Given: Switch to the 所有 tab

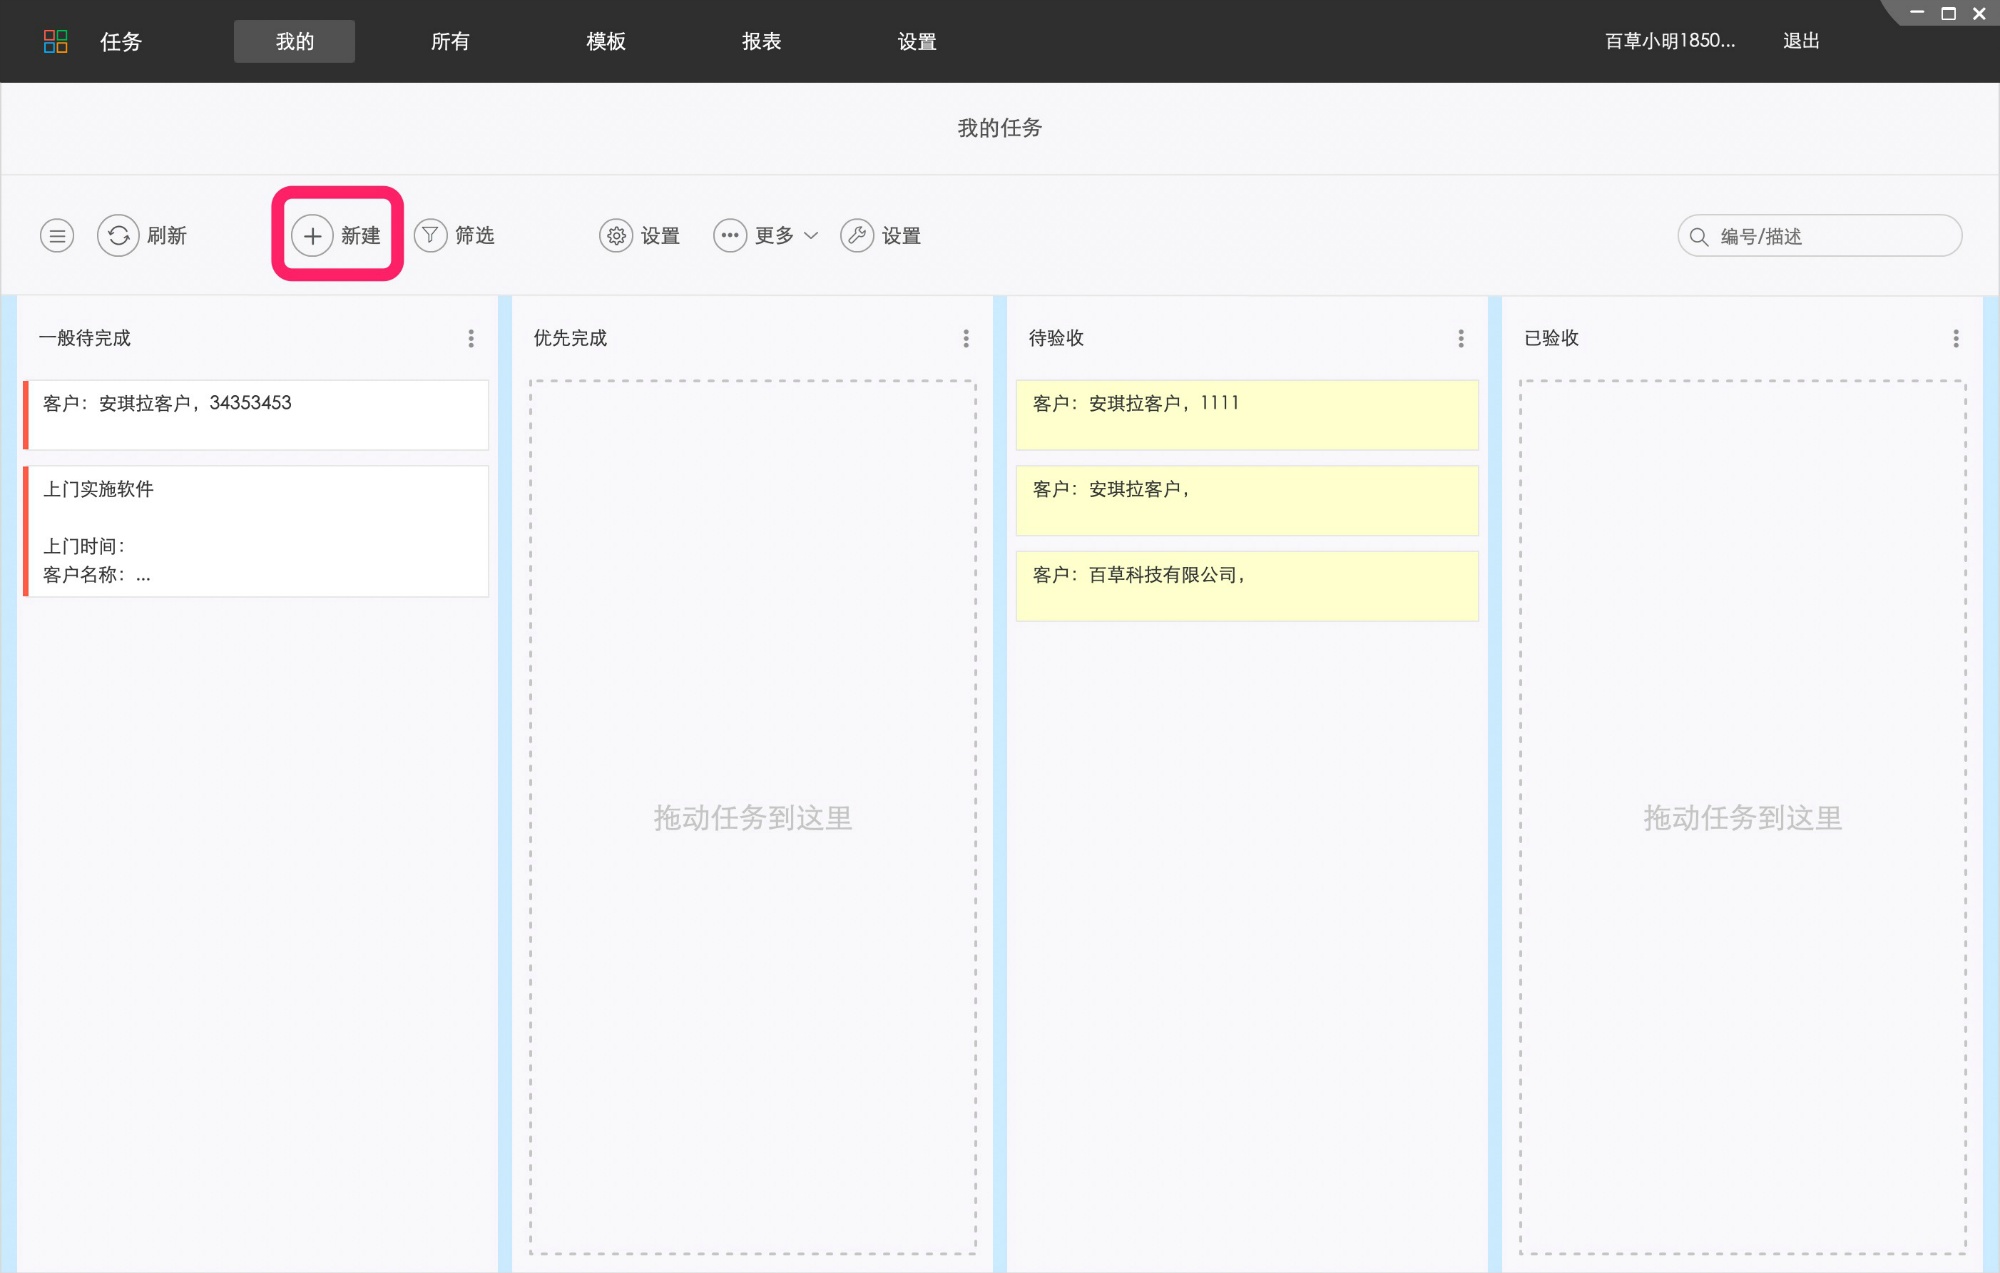Looking at the screenshot, I should (450, 41).
